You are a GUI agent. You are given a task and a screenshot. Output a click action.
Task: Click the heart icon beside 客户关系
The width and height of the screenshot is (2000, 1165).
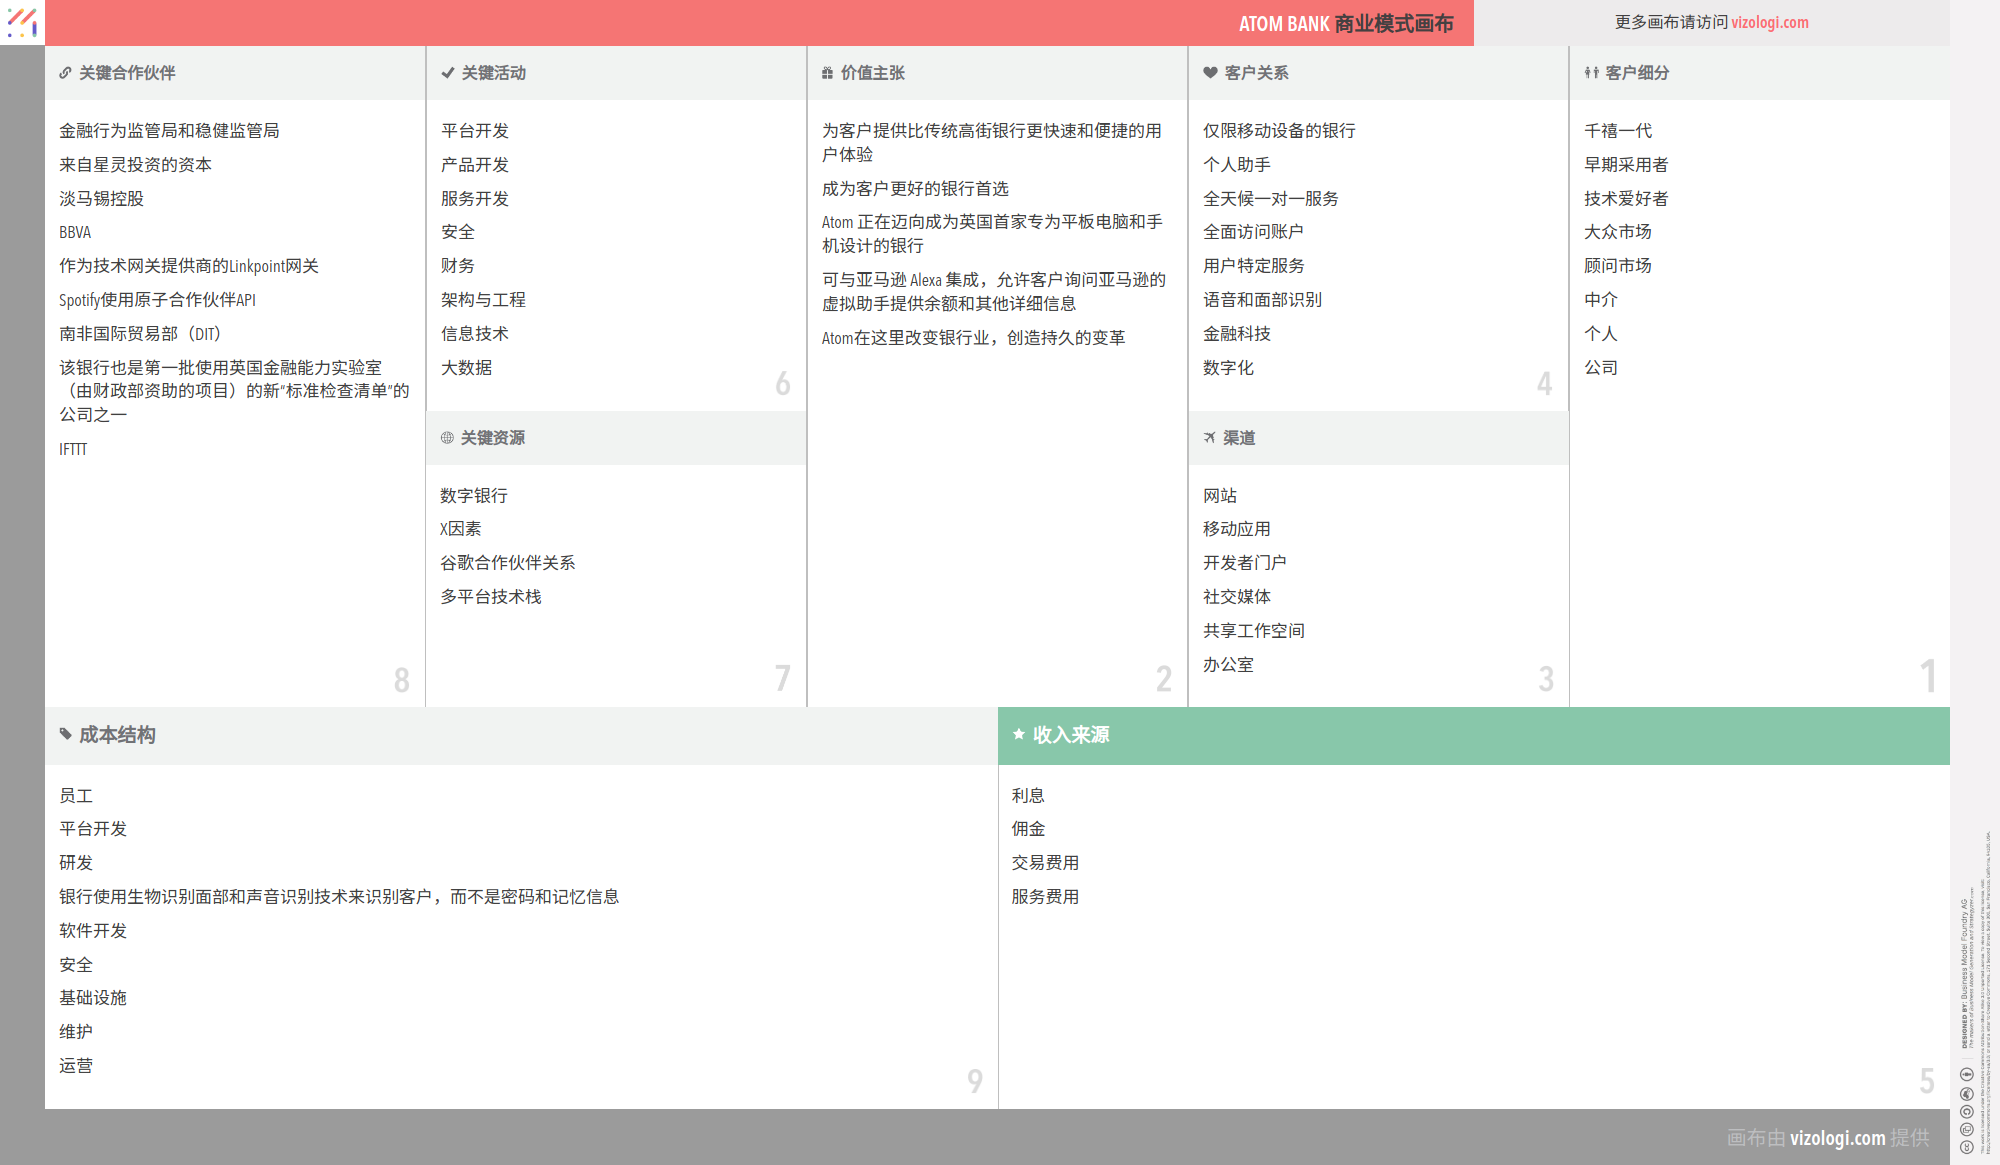pos(1210,73)
